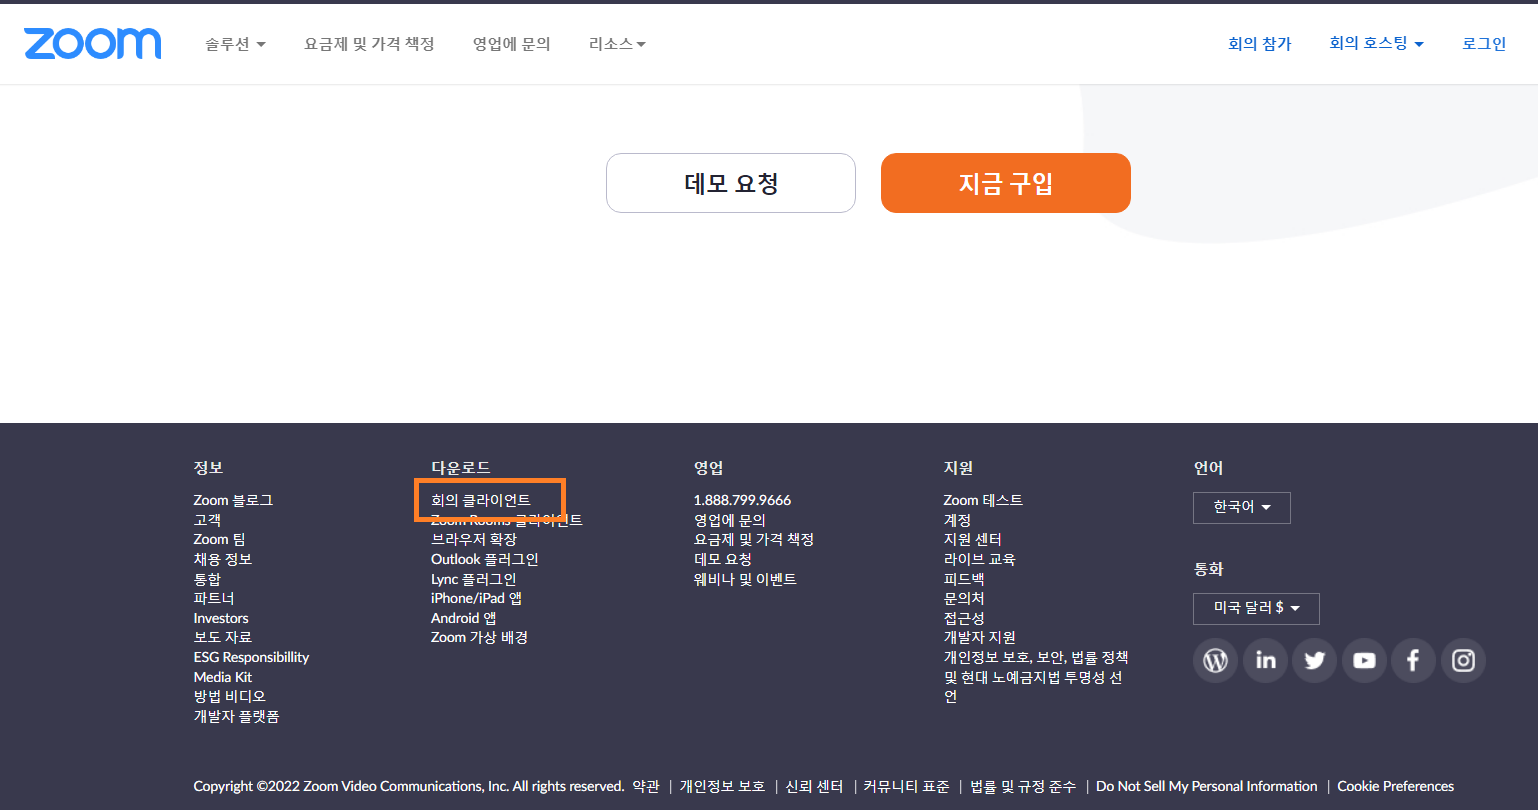The image size is (1538, 810).
Task: Open the 고객 footer link
Action: coord(207,520)
